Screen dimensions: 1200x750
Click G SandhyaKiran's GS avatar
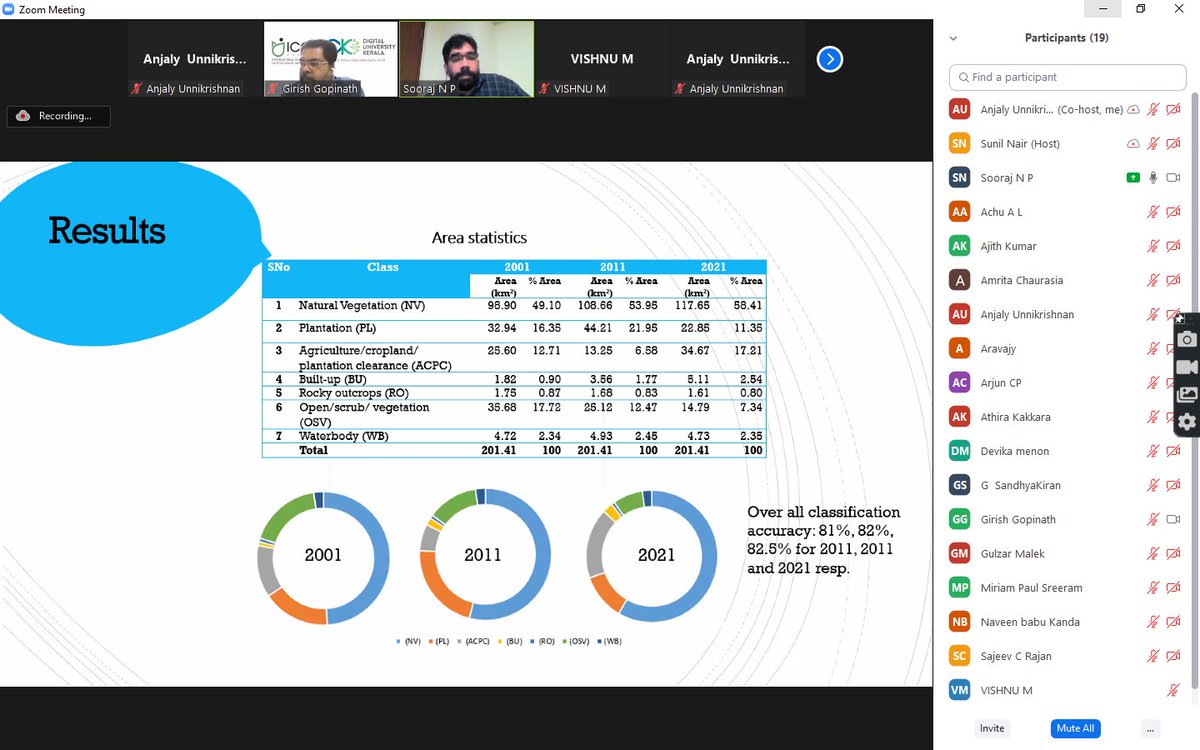click(x=960, y=485)
